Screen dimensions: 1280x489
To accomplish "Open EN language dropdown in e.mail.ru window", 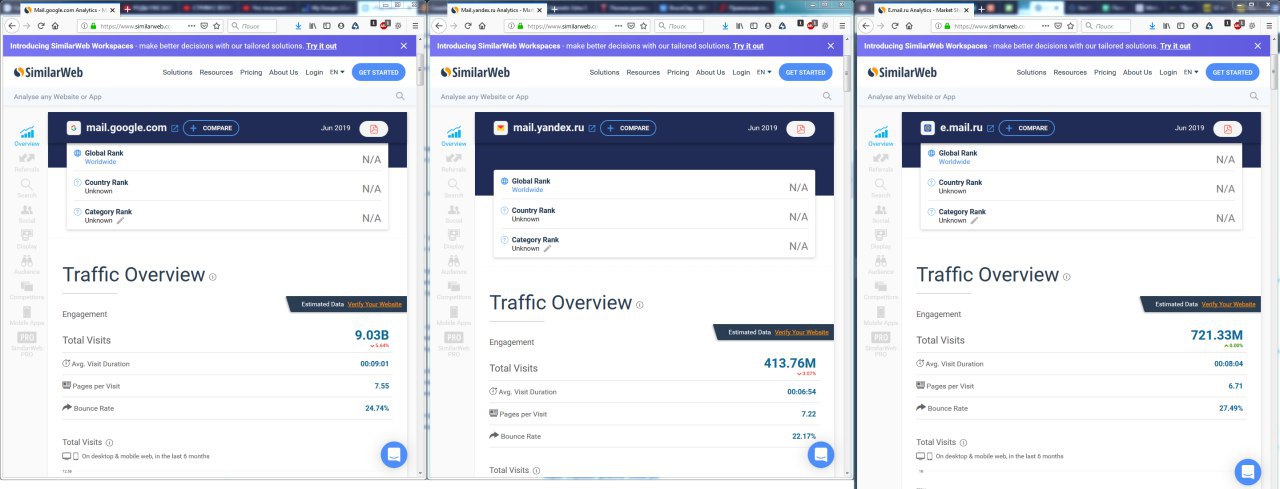I will pos(1192,72).
